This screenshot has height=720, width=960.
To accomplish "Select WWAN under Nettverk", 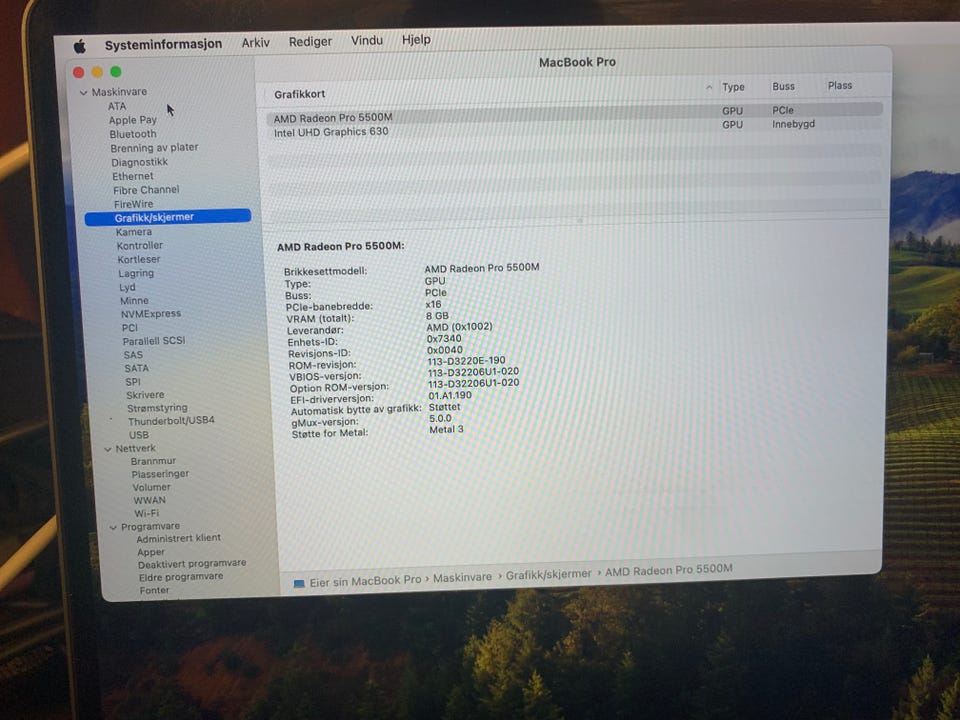I will [149, 500].
